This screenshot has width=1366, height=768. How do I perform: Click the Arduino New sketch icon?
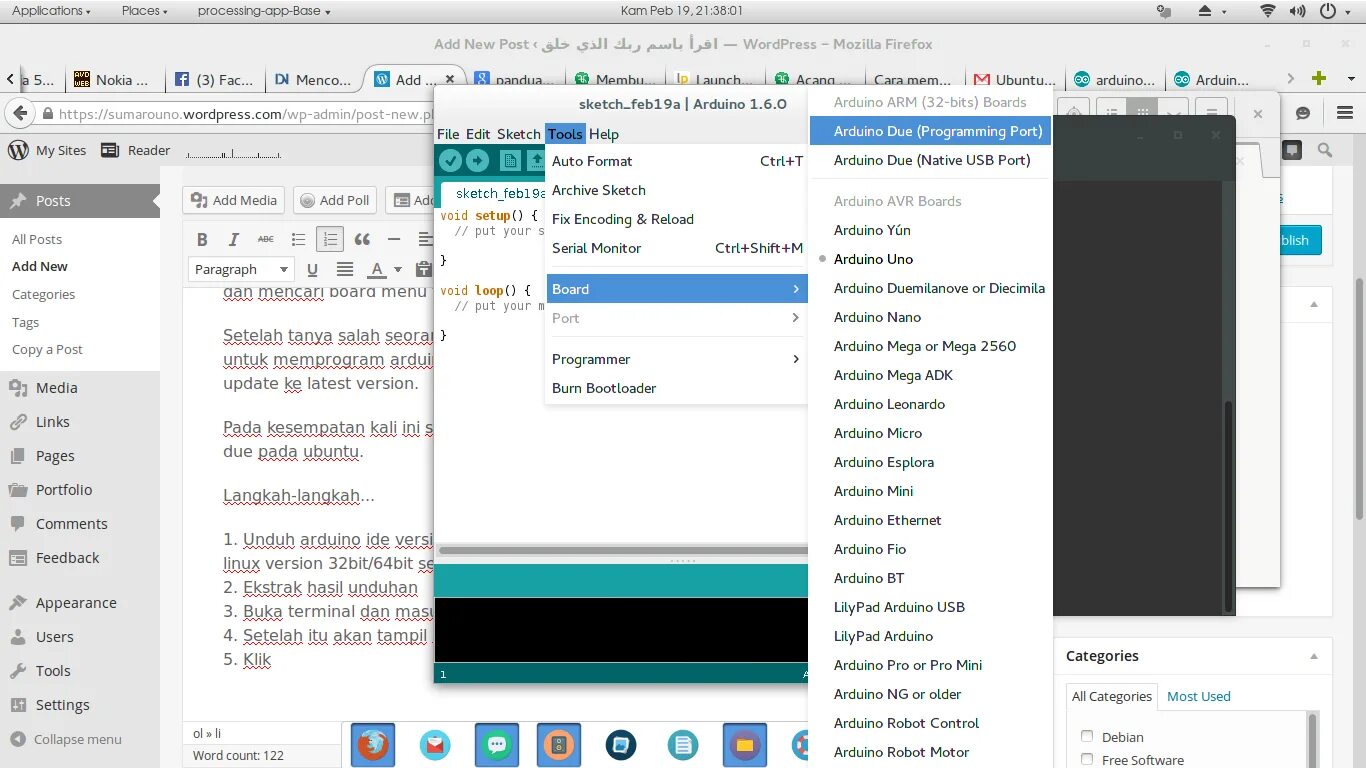511,161
